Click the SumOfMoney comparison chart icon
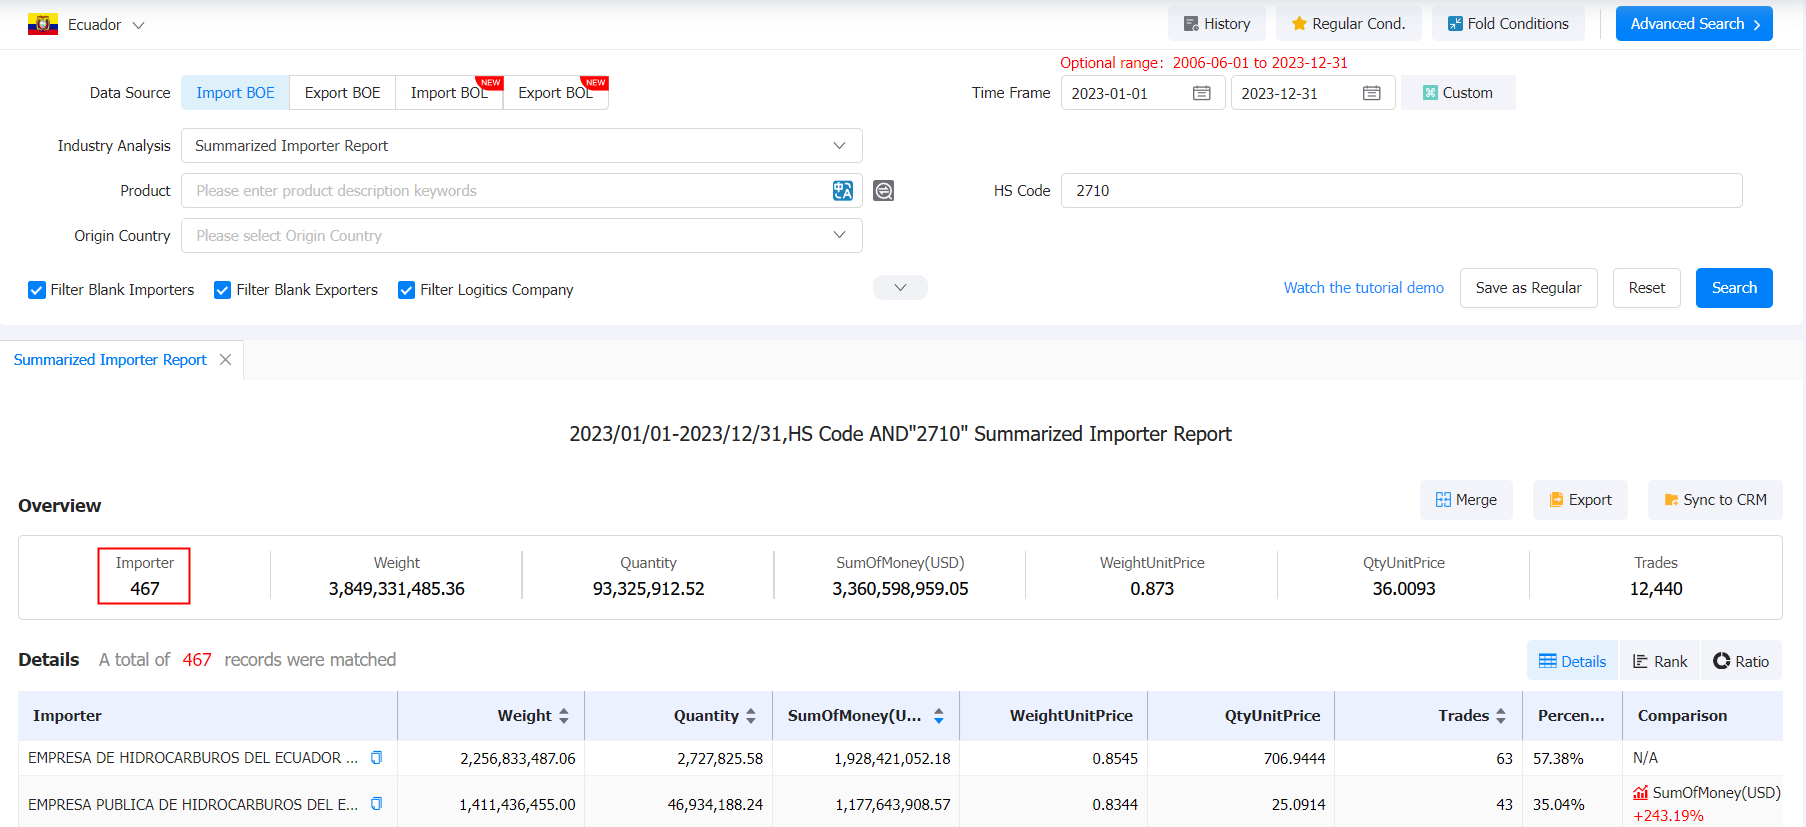Screen dimensions: 1806x827 (1640, 793)
